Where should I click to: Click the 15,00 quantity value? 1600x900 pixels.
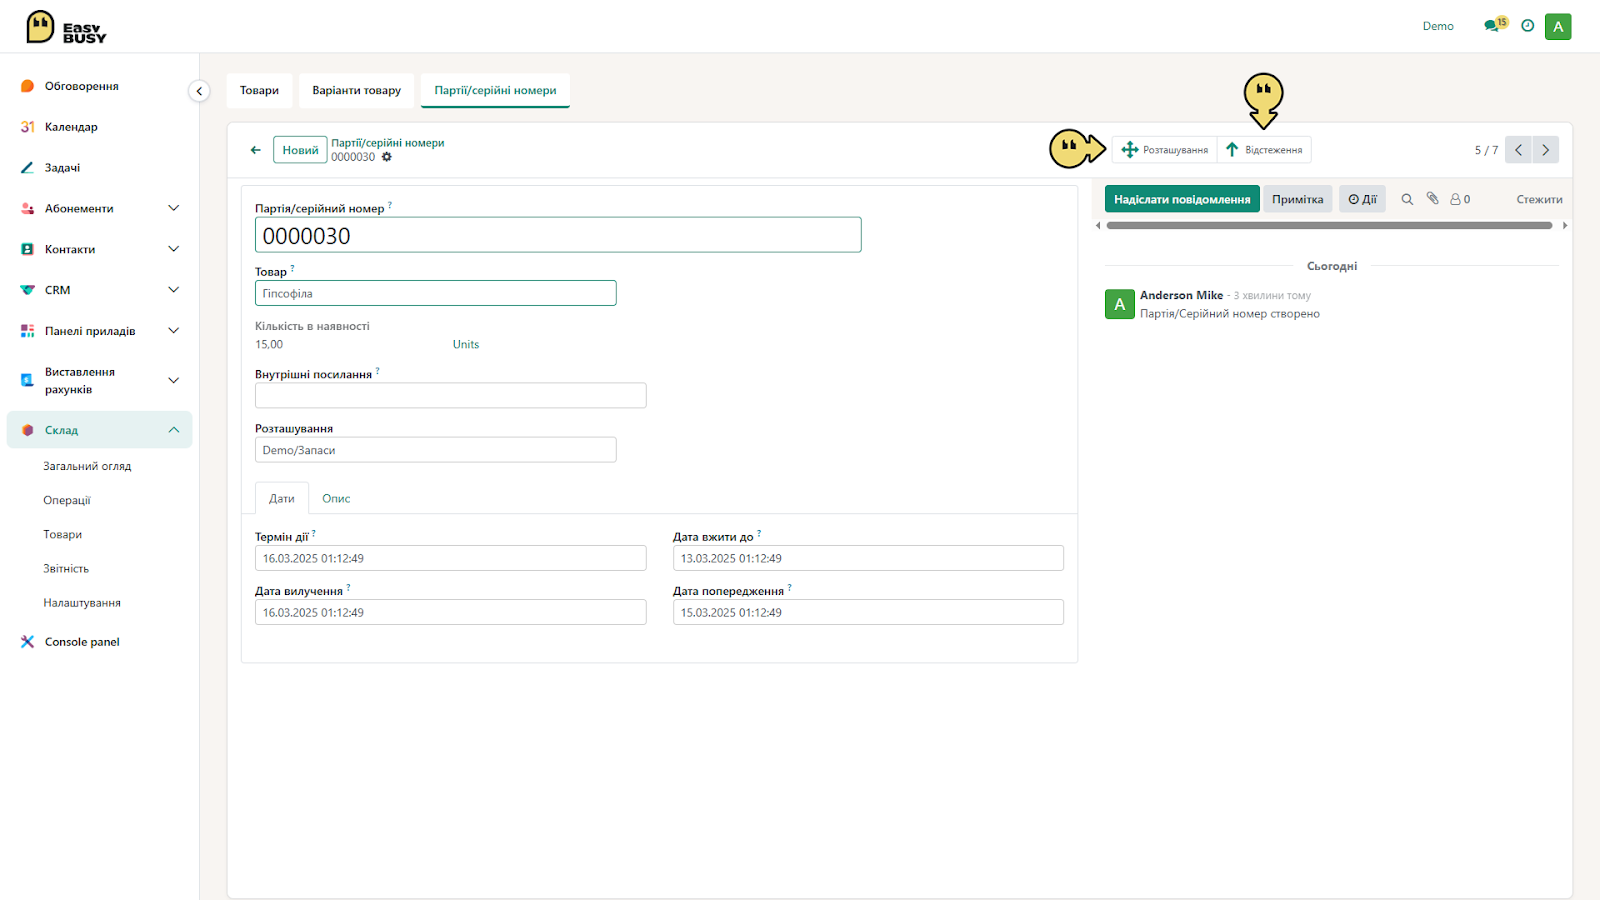tap(269, 344)
